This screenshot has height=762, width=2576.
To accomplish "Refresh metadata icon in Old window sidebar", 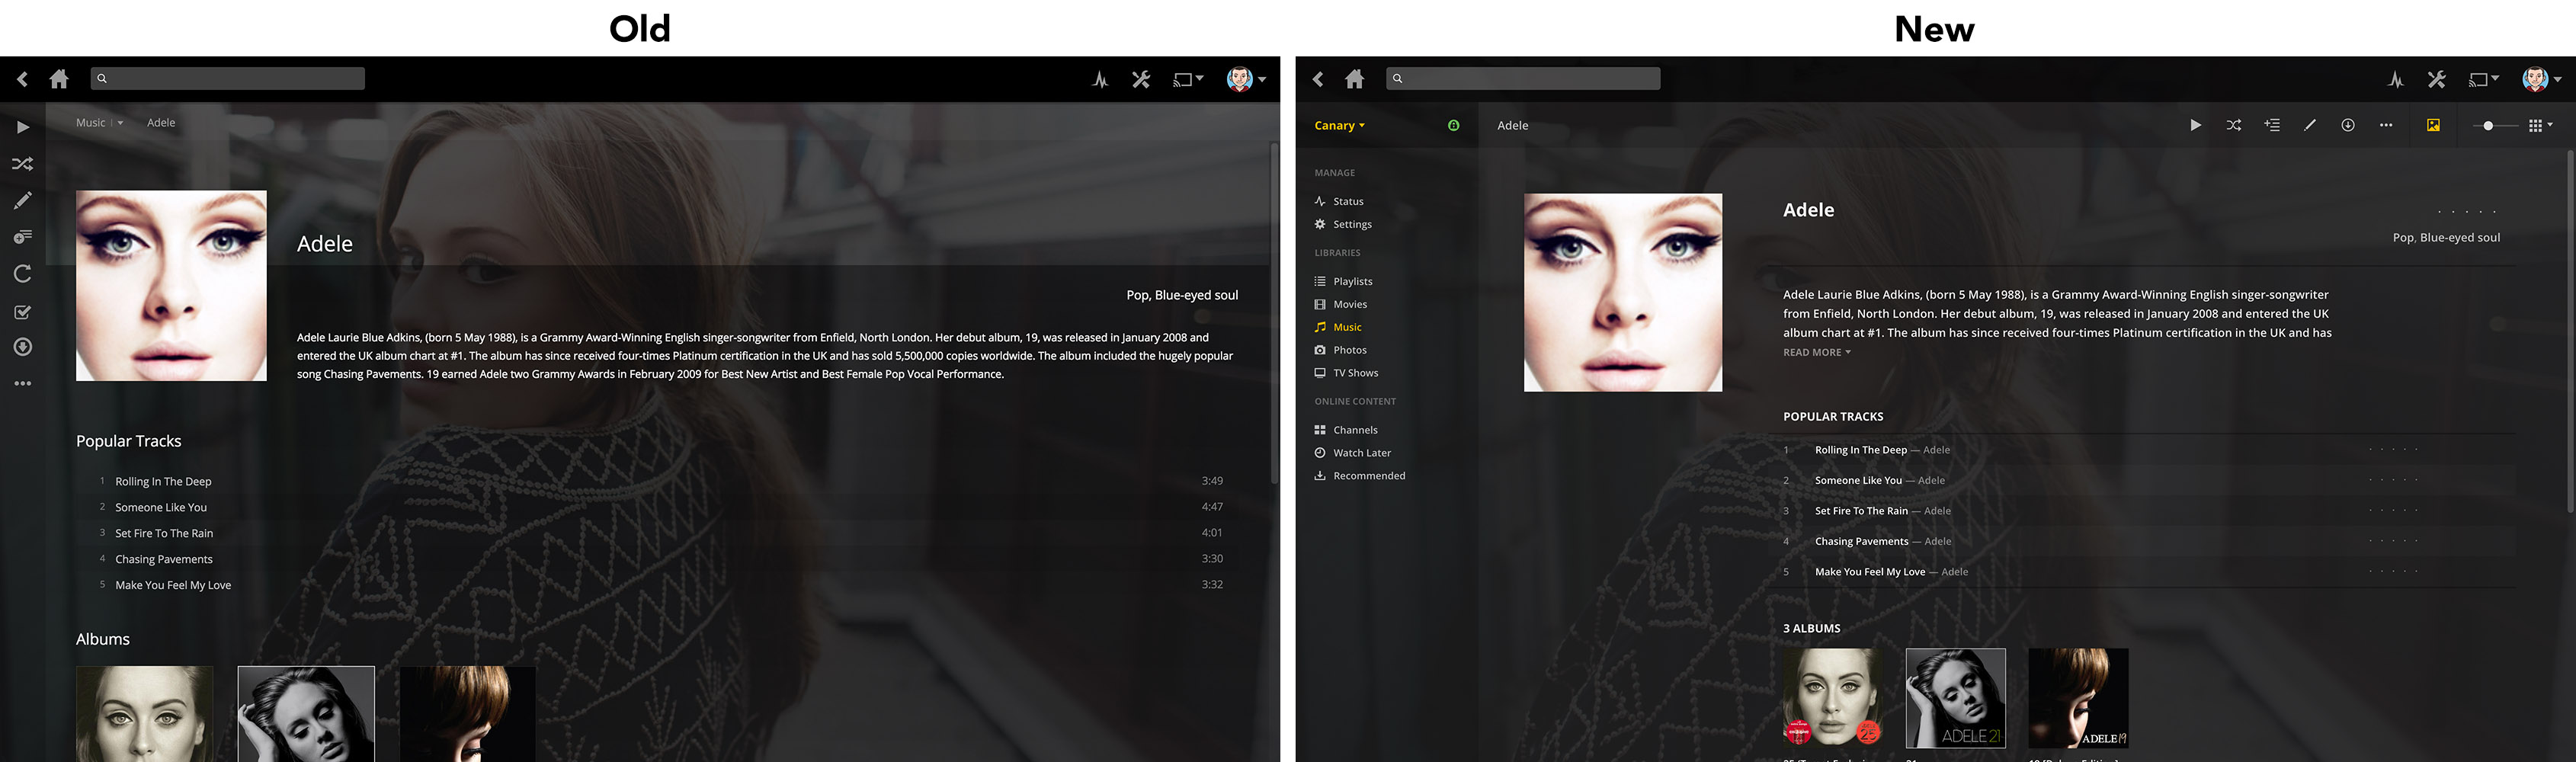I will point(22,274).
